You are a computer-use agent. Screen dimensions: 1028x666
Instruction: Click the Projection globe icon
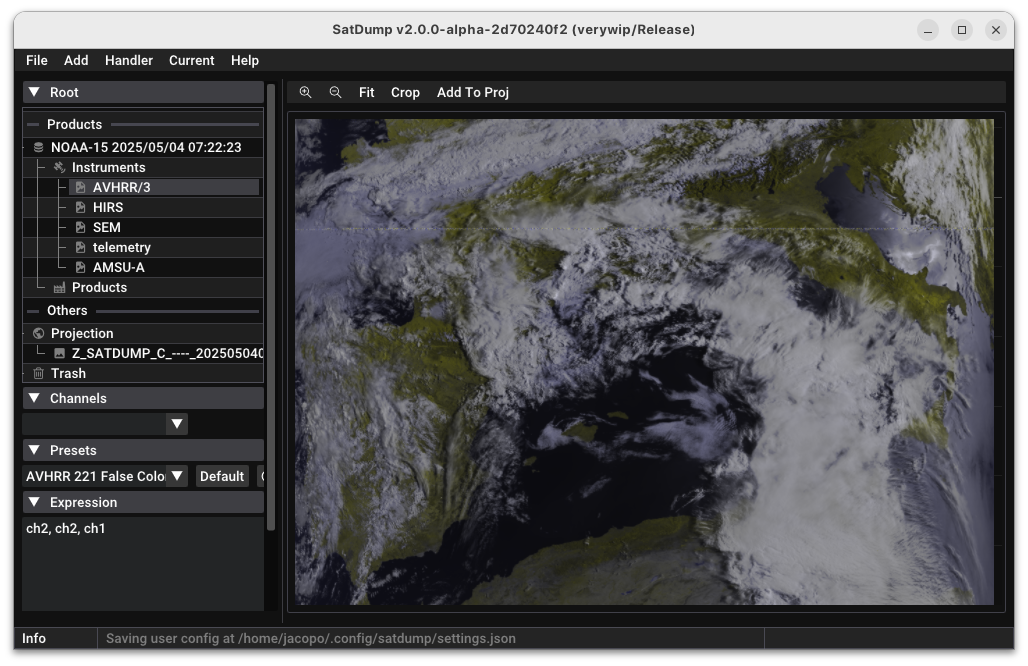click(x=38, y=333)
